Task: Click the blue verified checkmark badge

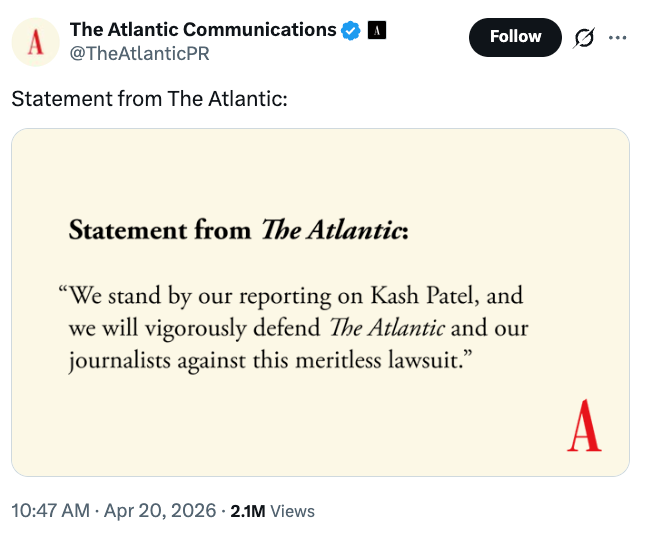Action: pyautogui.click(x=350, y=30)
